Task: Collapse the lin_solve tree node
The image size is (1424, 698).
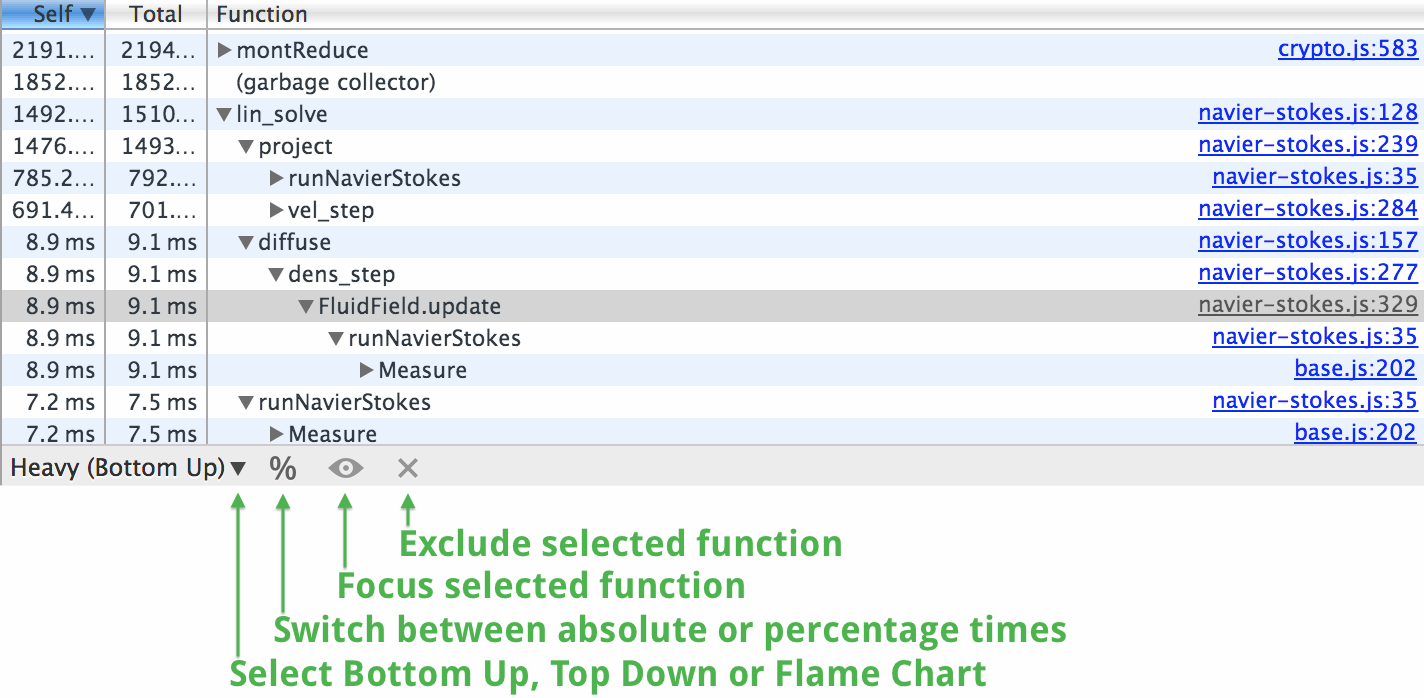Action: pos(224,115)
